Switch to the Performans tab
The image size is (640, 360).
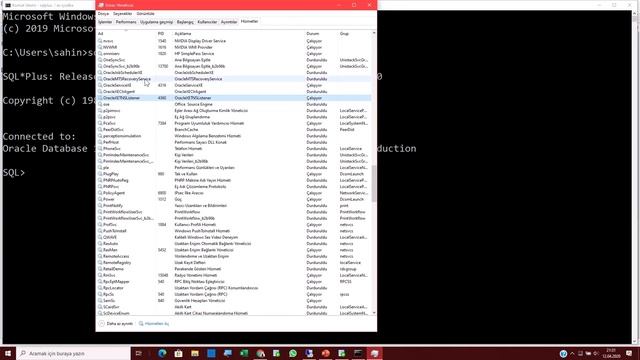(x=126, y=22)
